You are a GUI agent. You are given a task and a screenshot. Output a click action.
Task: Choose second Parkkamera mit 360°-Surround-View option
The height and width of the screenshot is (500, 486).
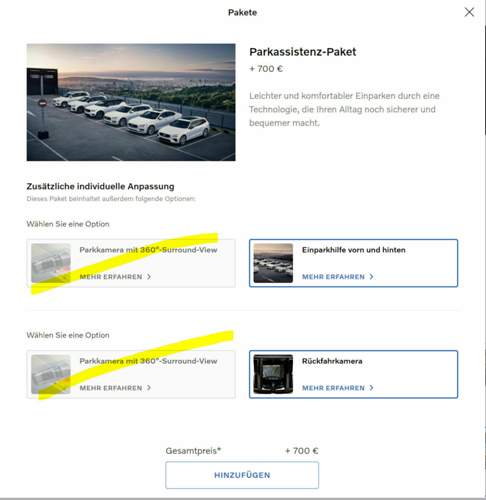tap(131, 374)
